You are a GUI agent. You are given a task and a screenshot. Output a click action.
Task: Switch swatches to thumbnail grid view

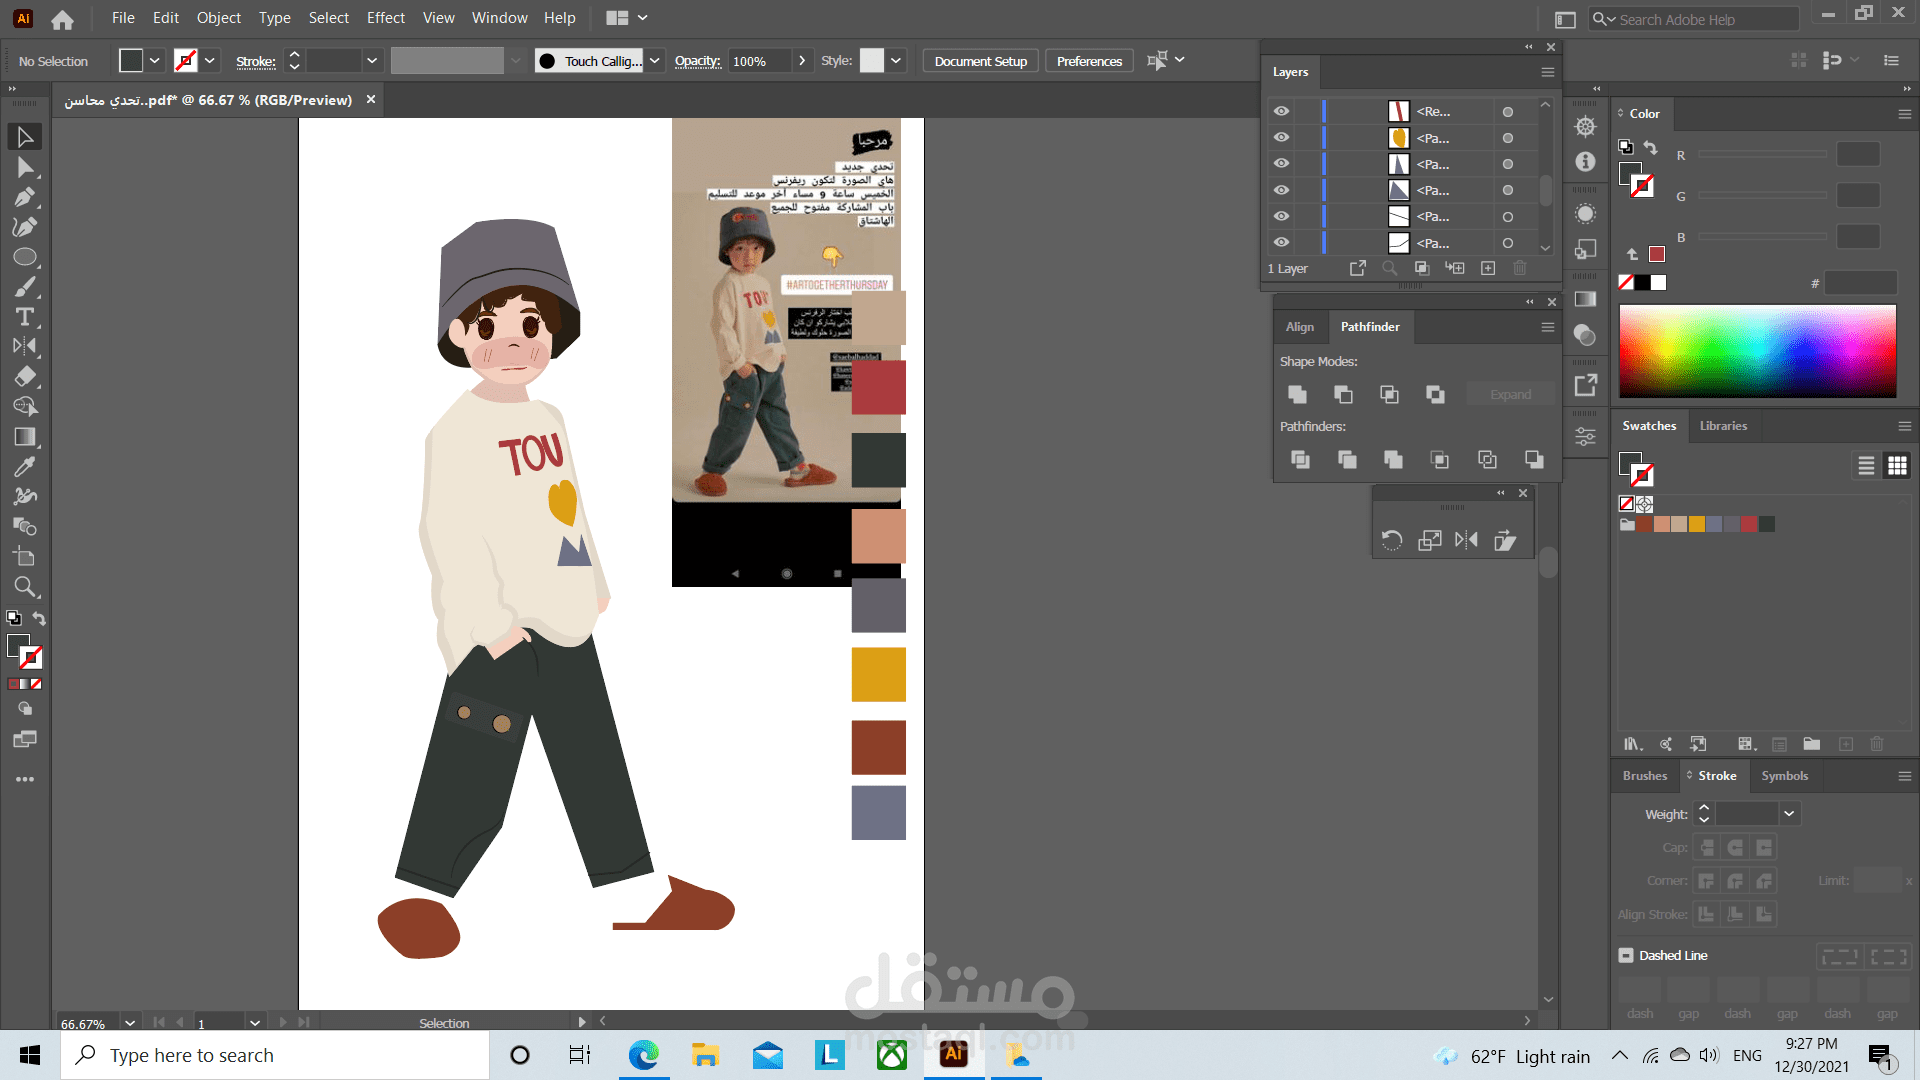coord(1897,466)
